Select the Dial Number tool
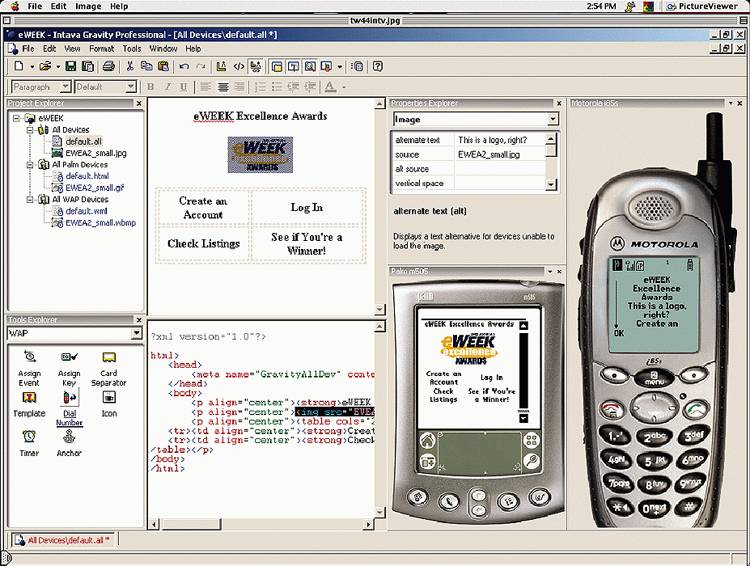Screen dimensions: 750x566 69,408
